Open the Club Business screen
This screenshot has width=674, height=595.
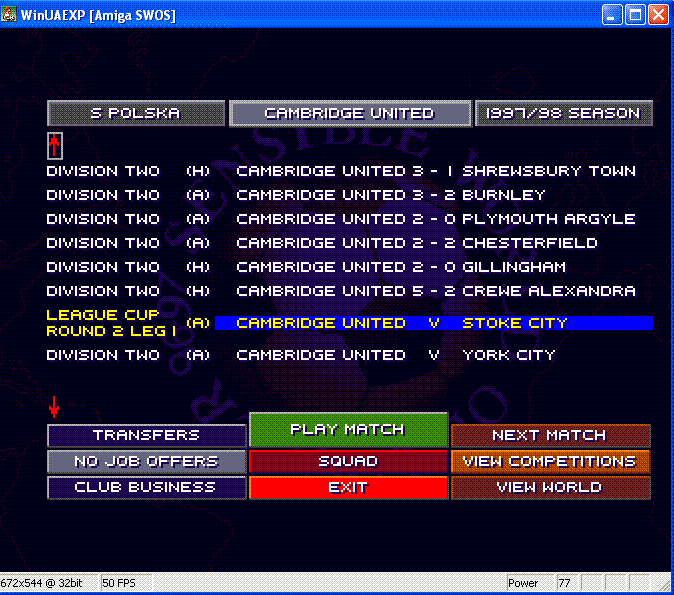pos(147,488)
